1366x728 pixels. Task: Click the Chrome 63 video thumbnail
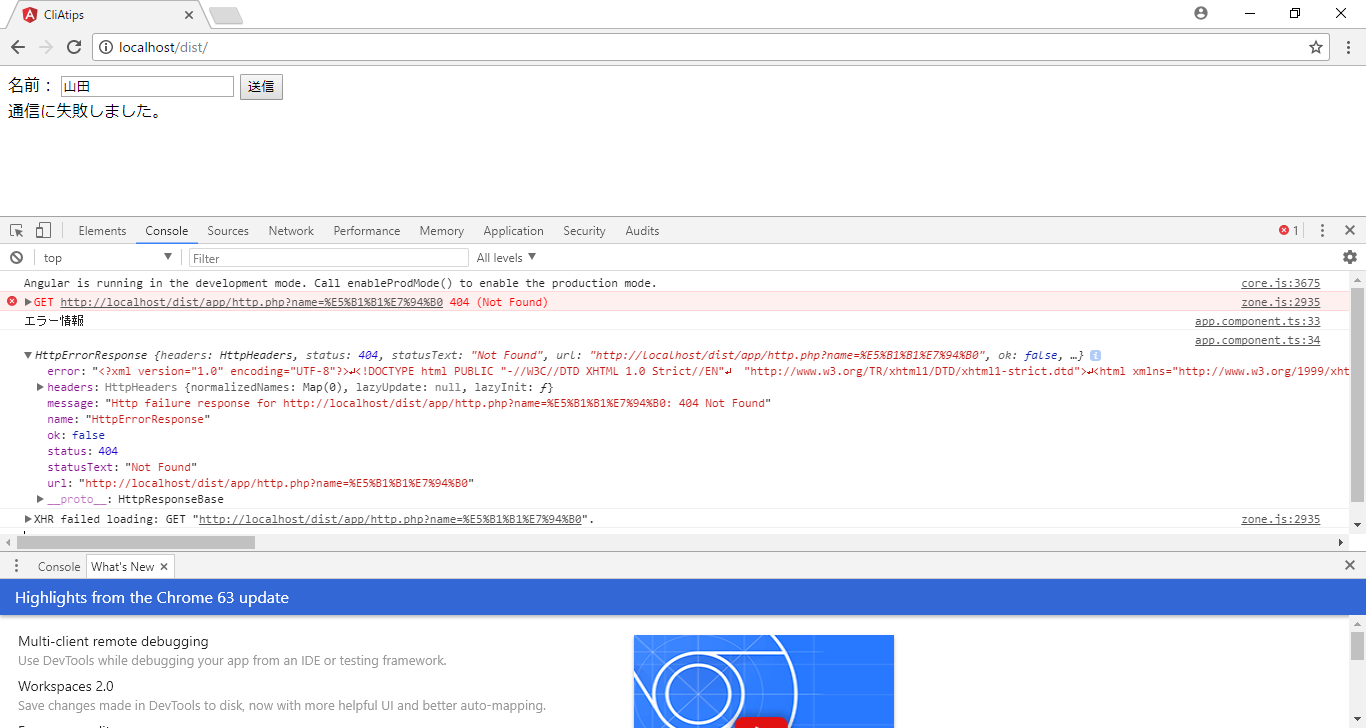[763, 681]
